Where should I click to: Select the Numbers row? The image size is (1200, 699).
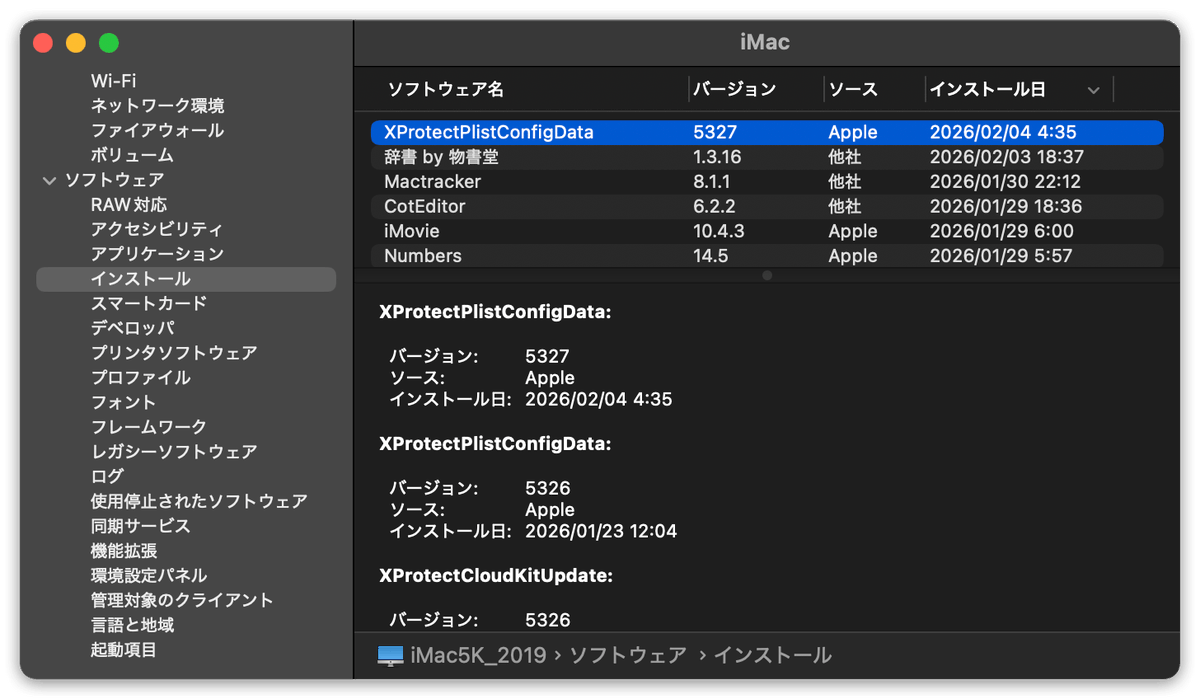pyautogui.click(x=767, y=256)
